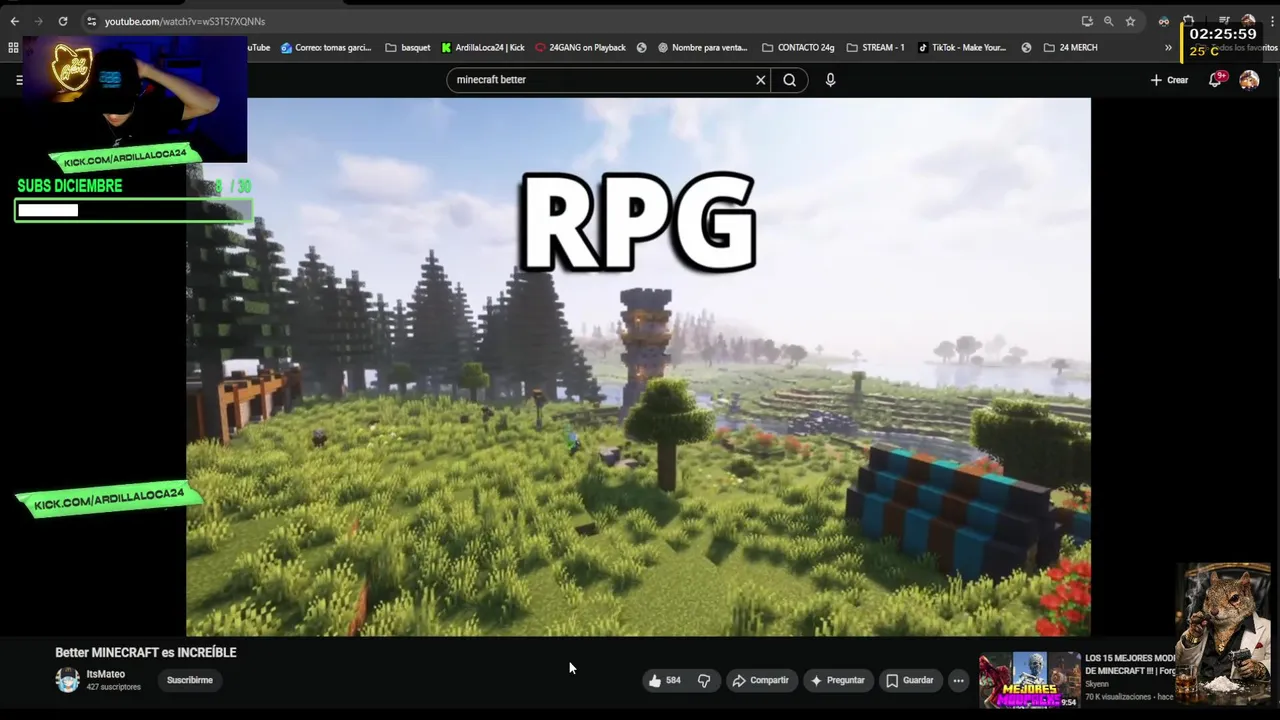The width and height of the screenshot is (1280, 720).
Task: Open more actions three-dot menu
Action: (x=958, y=680)
